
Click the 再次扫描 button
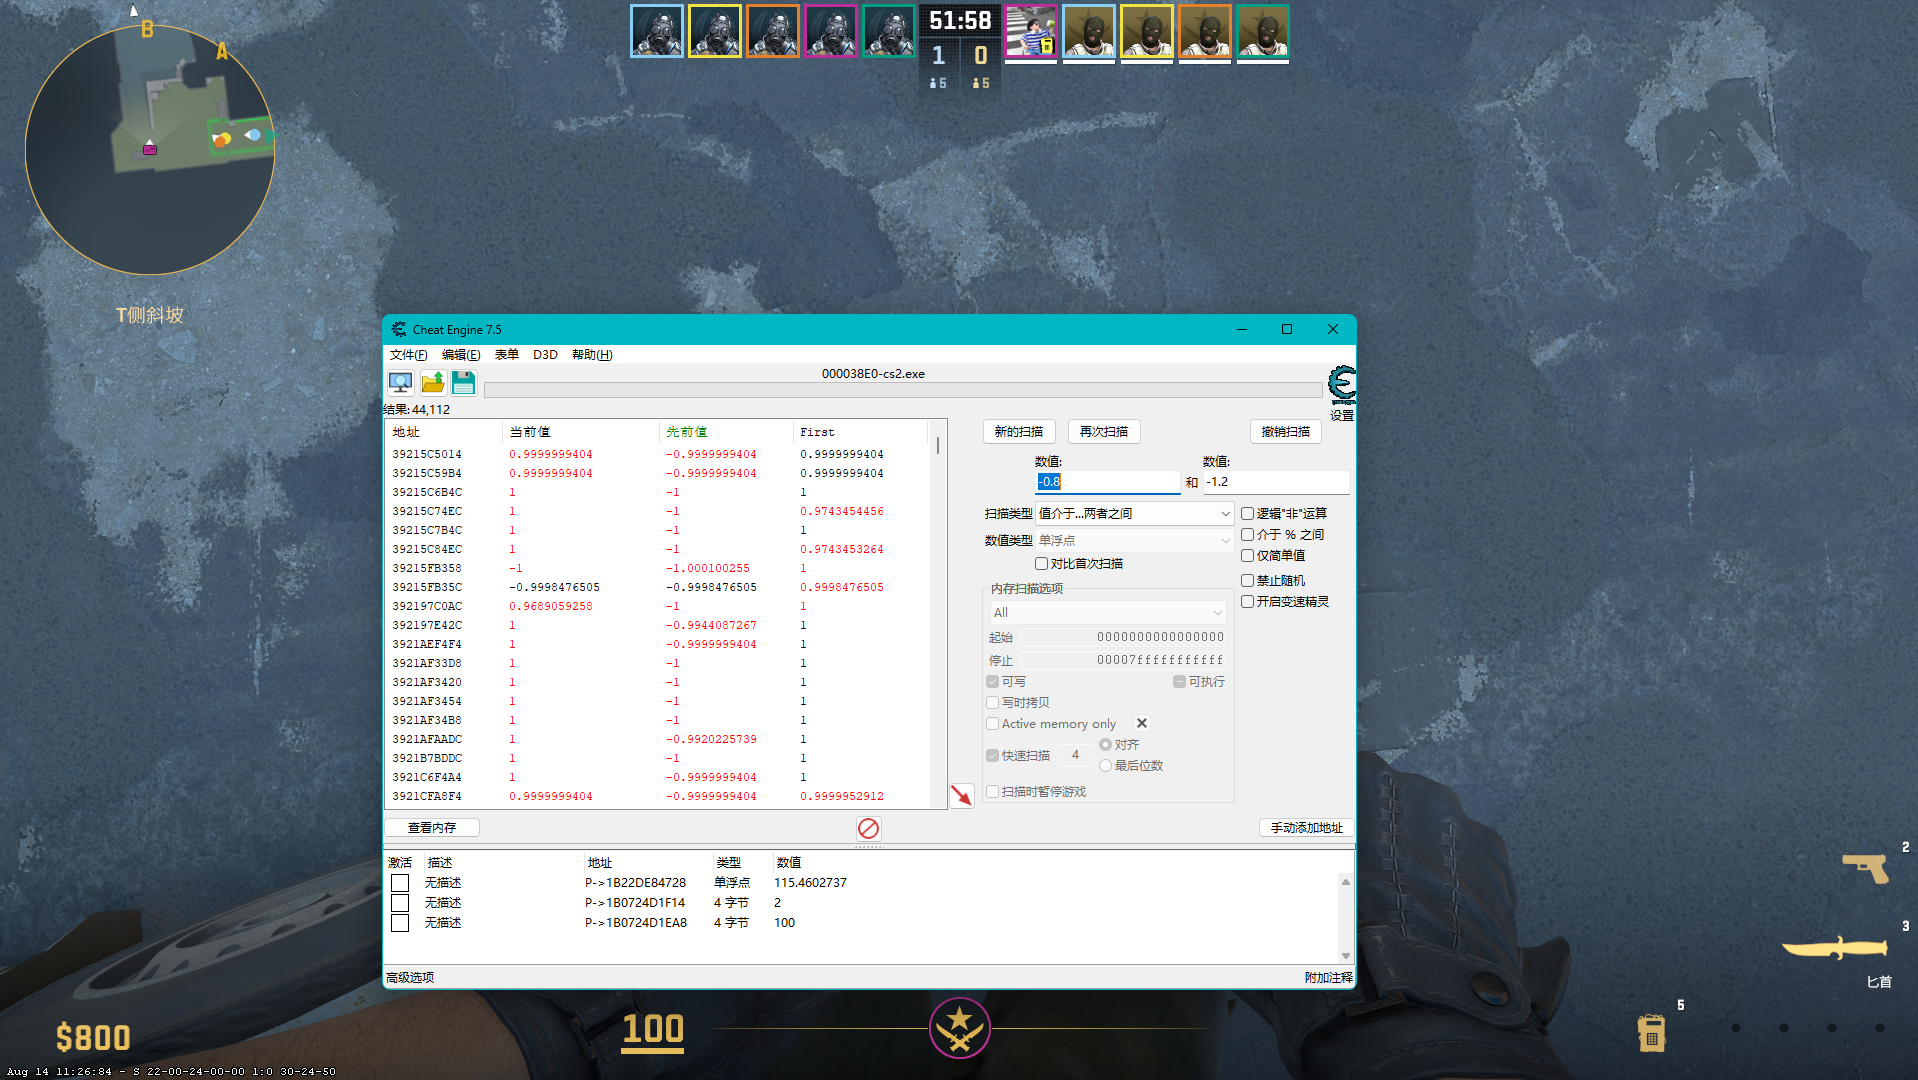(x=1104, y=431)
